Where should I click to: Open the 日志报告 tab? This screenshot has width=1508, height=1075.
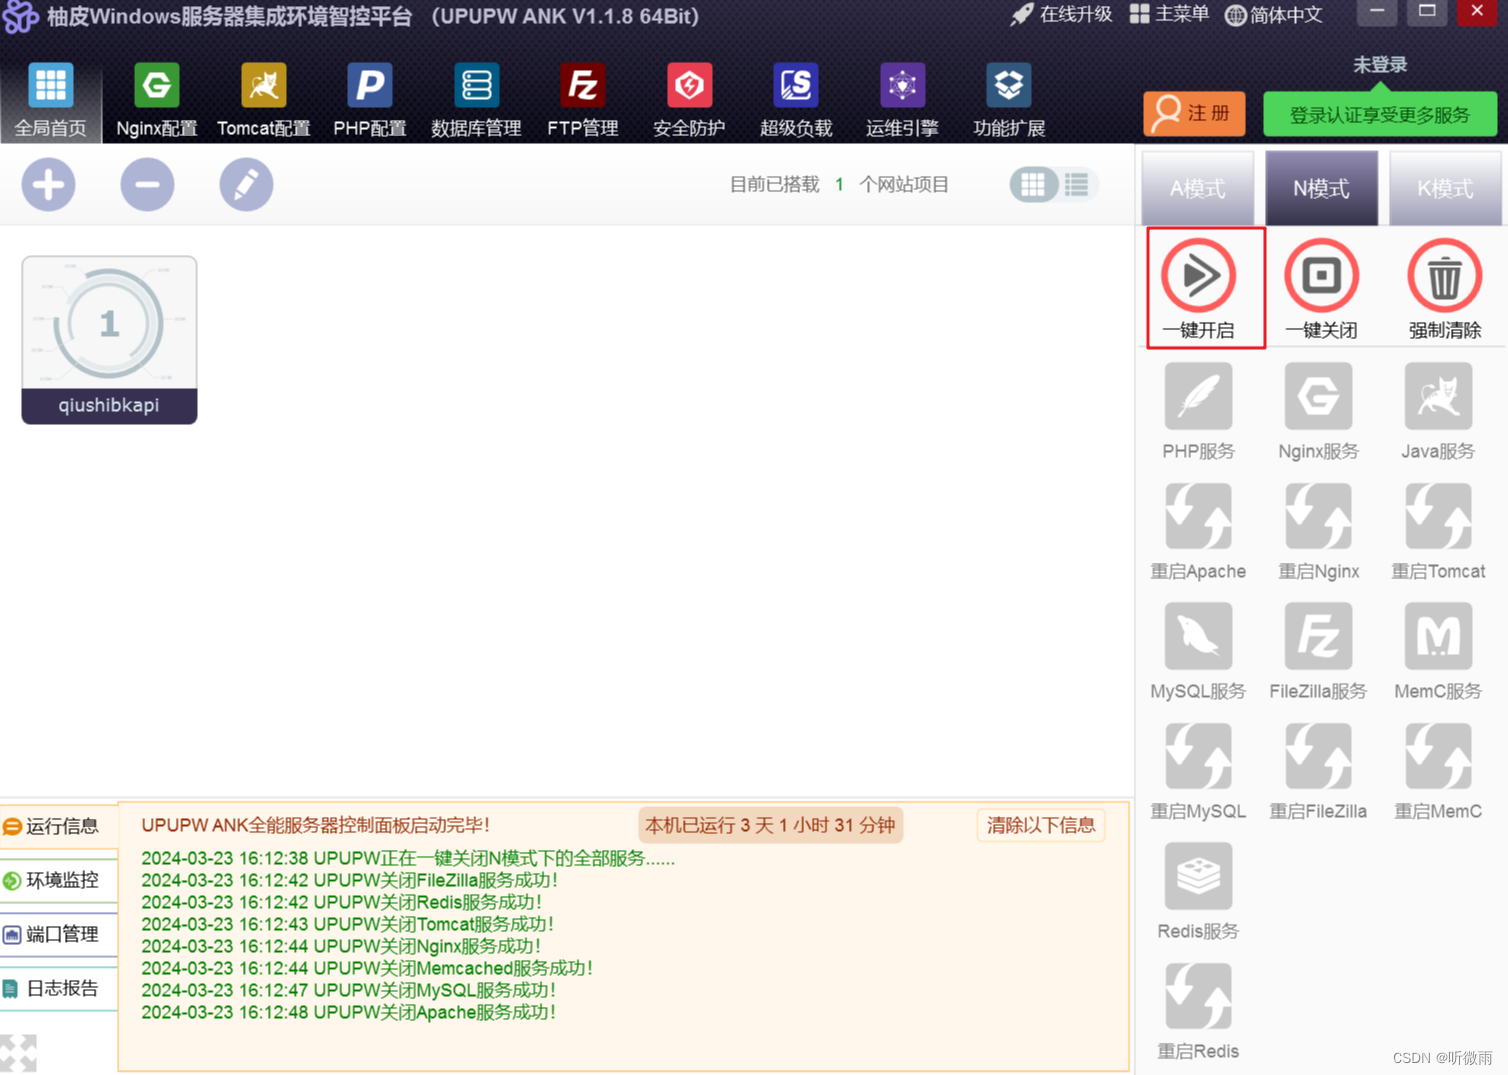tap(59, 988)
